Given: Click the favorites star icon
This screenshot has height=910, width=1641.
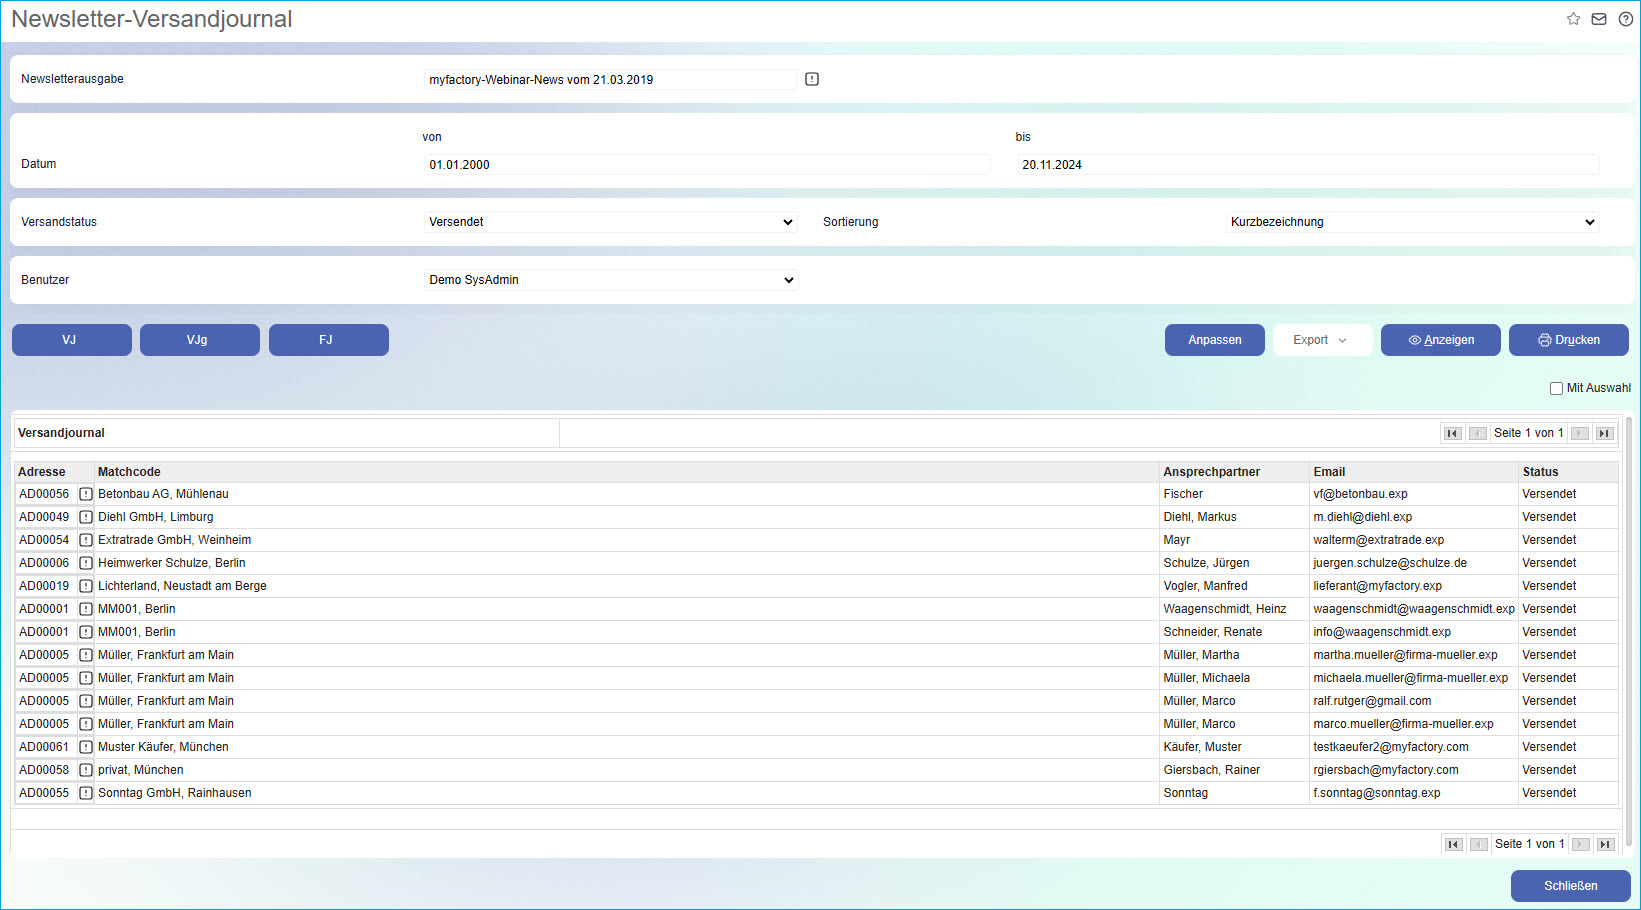Looking at the screenshot, I should (1573, 19).
